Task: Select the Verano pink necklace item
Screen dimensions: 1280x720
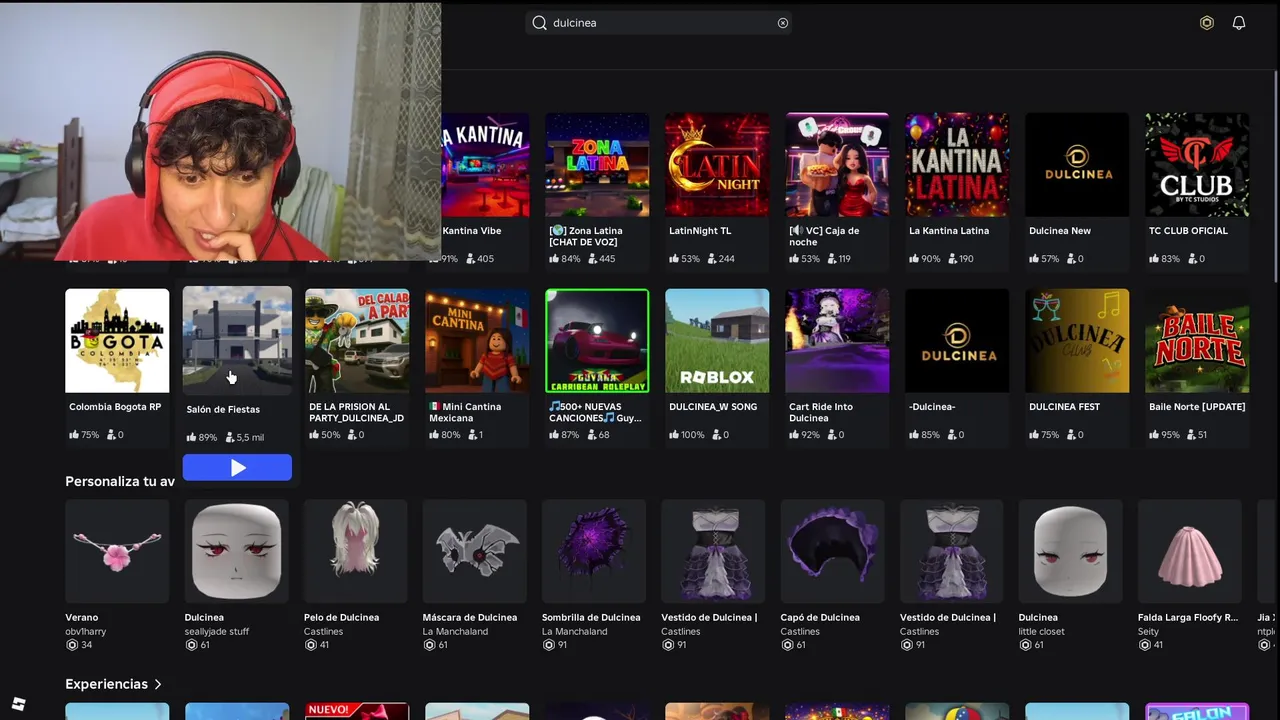Action: 117,551
